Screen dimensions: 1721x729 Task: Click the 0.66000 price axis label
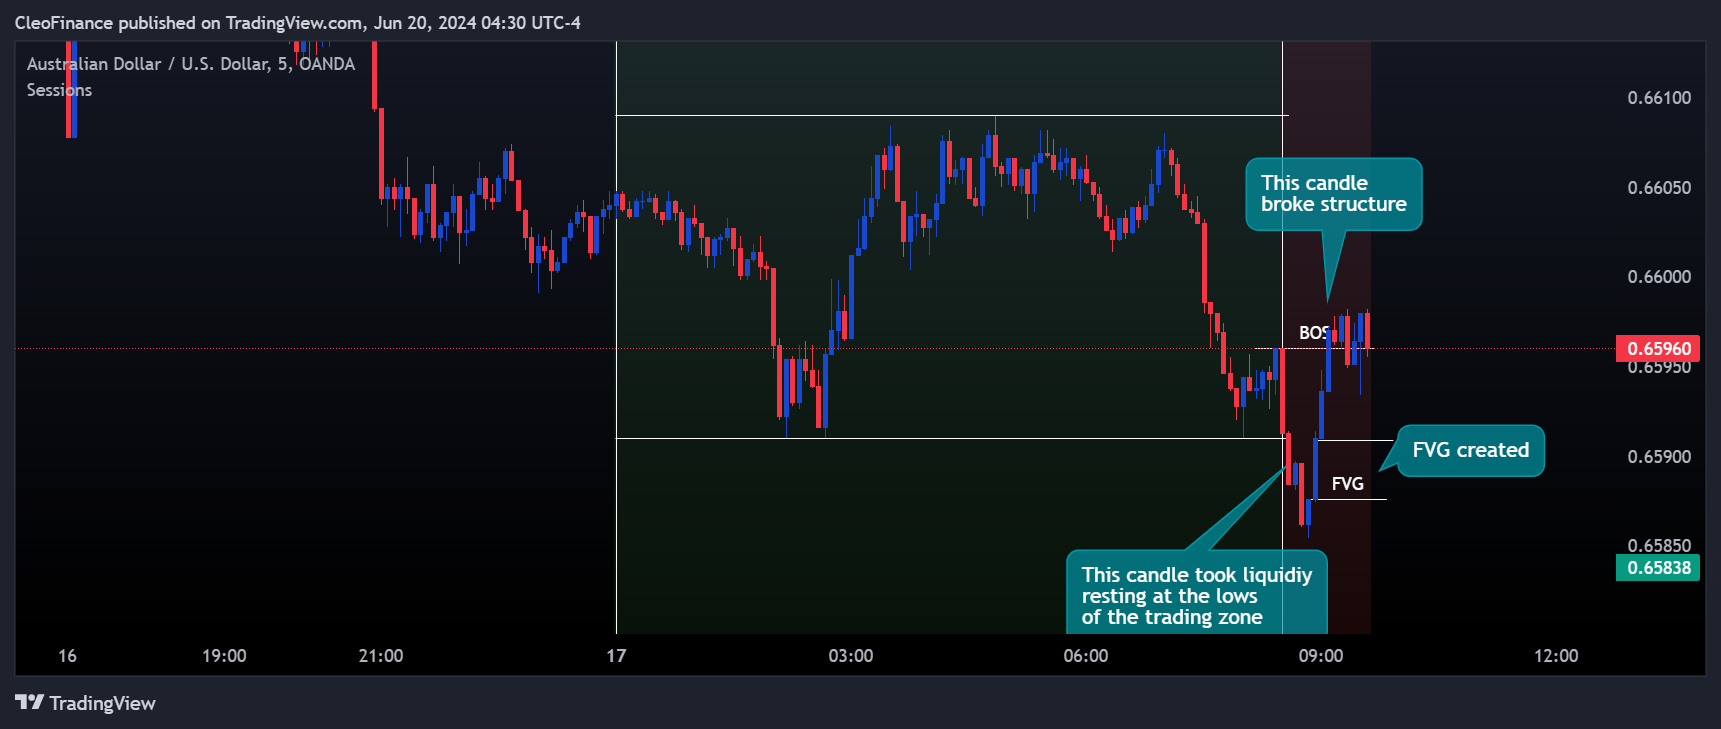point(1659,277)
